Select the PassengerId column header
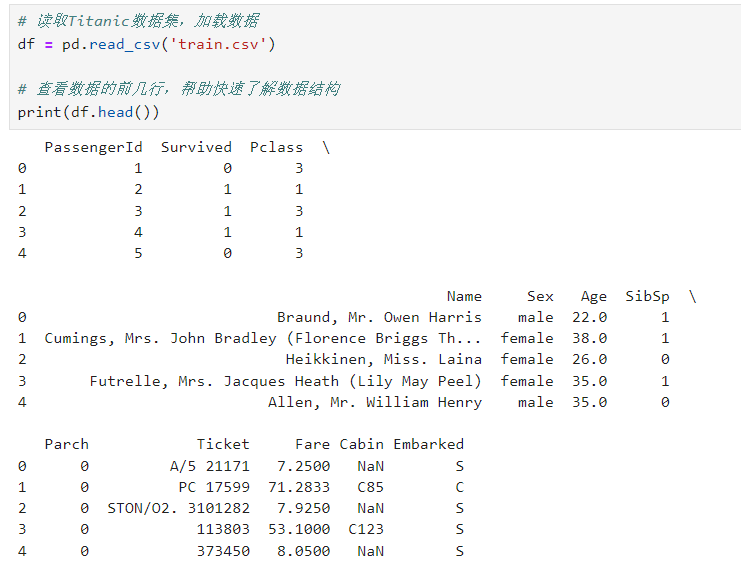 click(94, 147)
